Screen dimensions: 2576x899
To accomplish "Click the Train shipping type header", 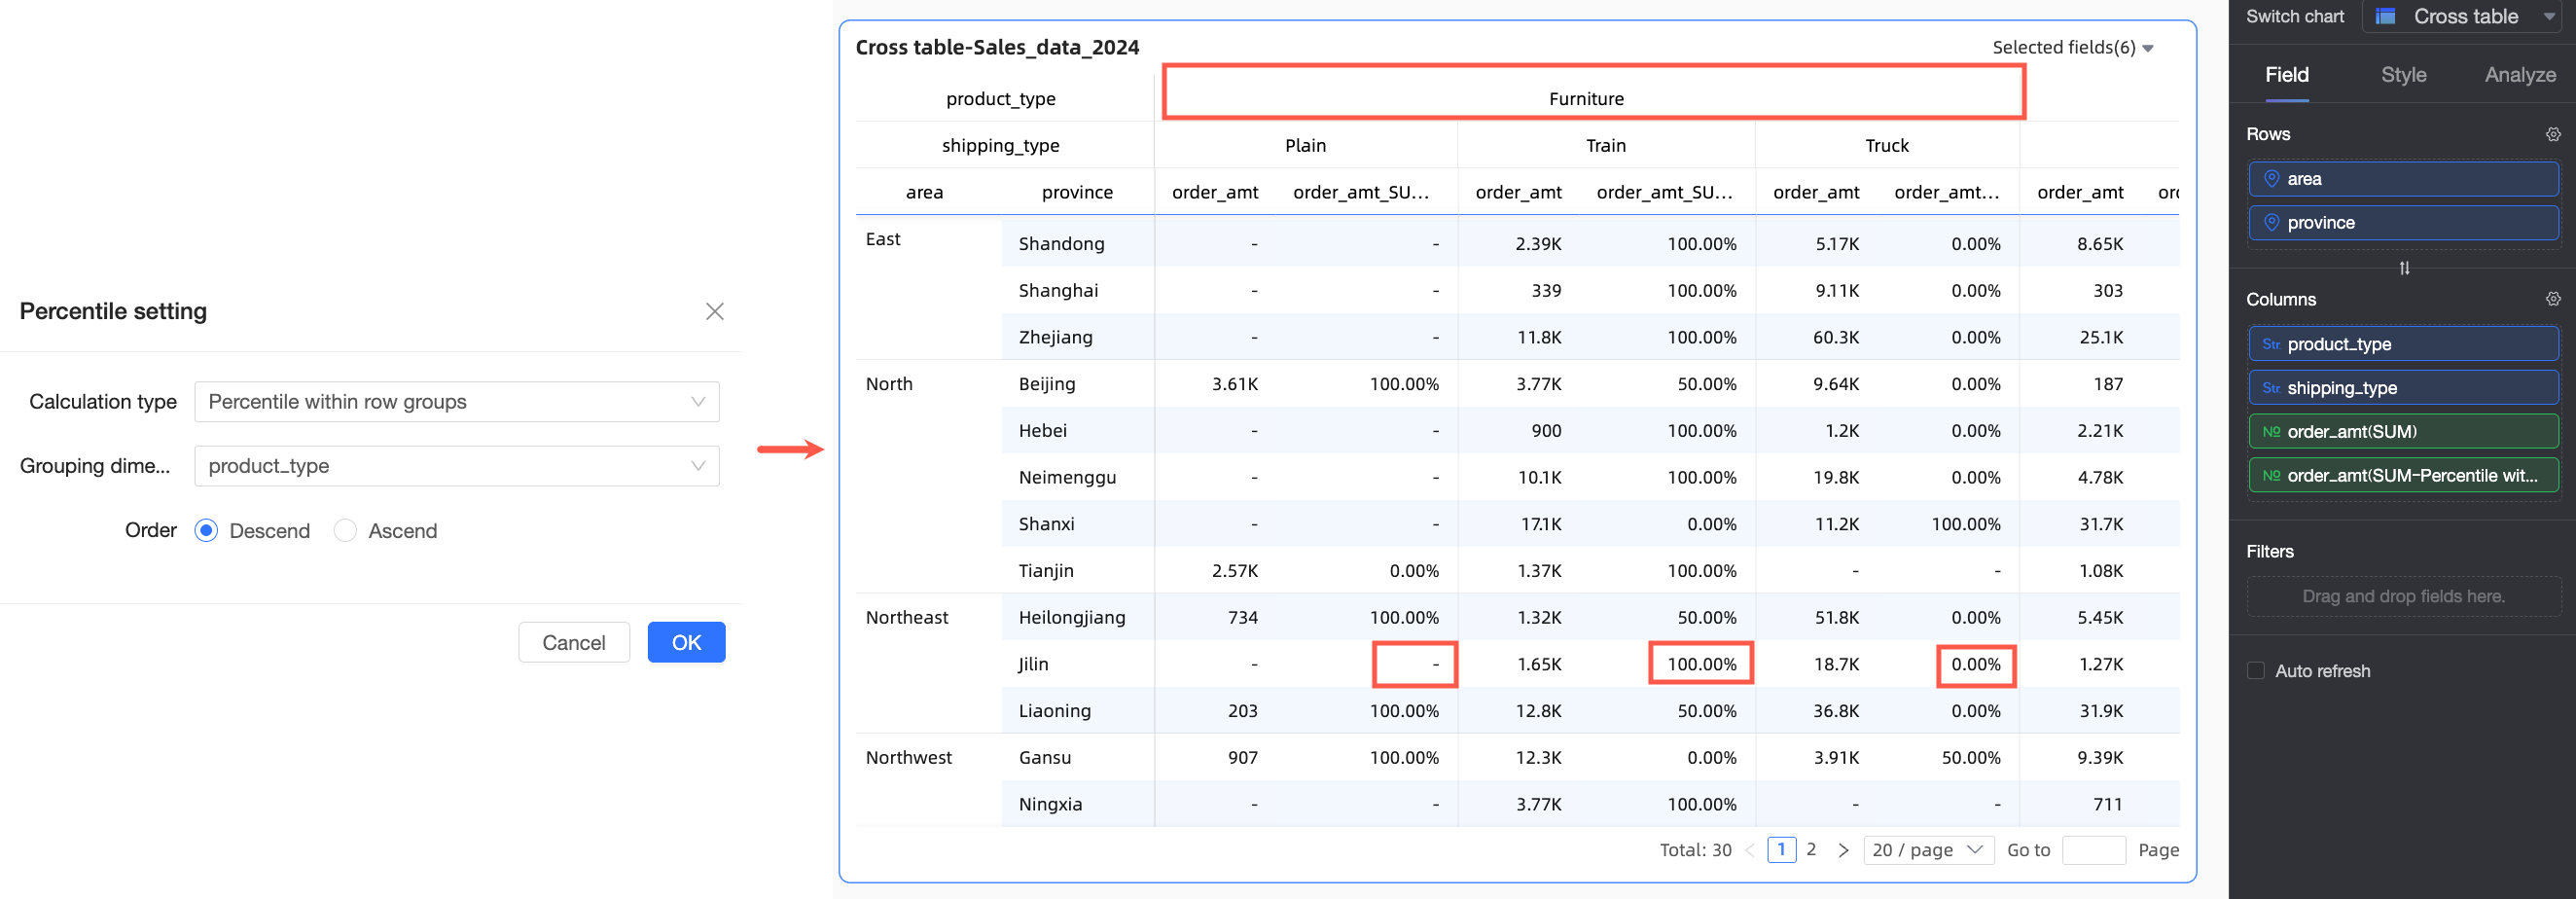I will 1605,146.
